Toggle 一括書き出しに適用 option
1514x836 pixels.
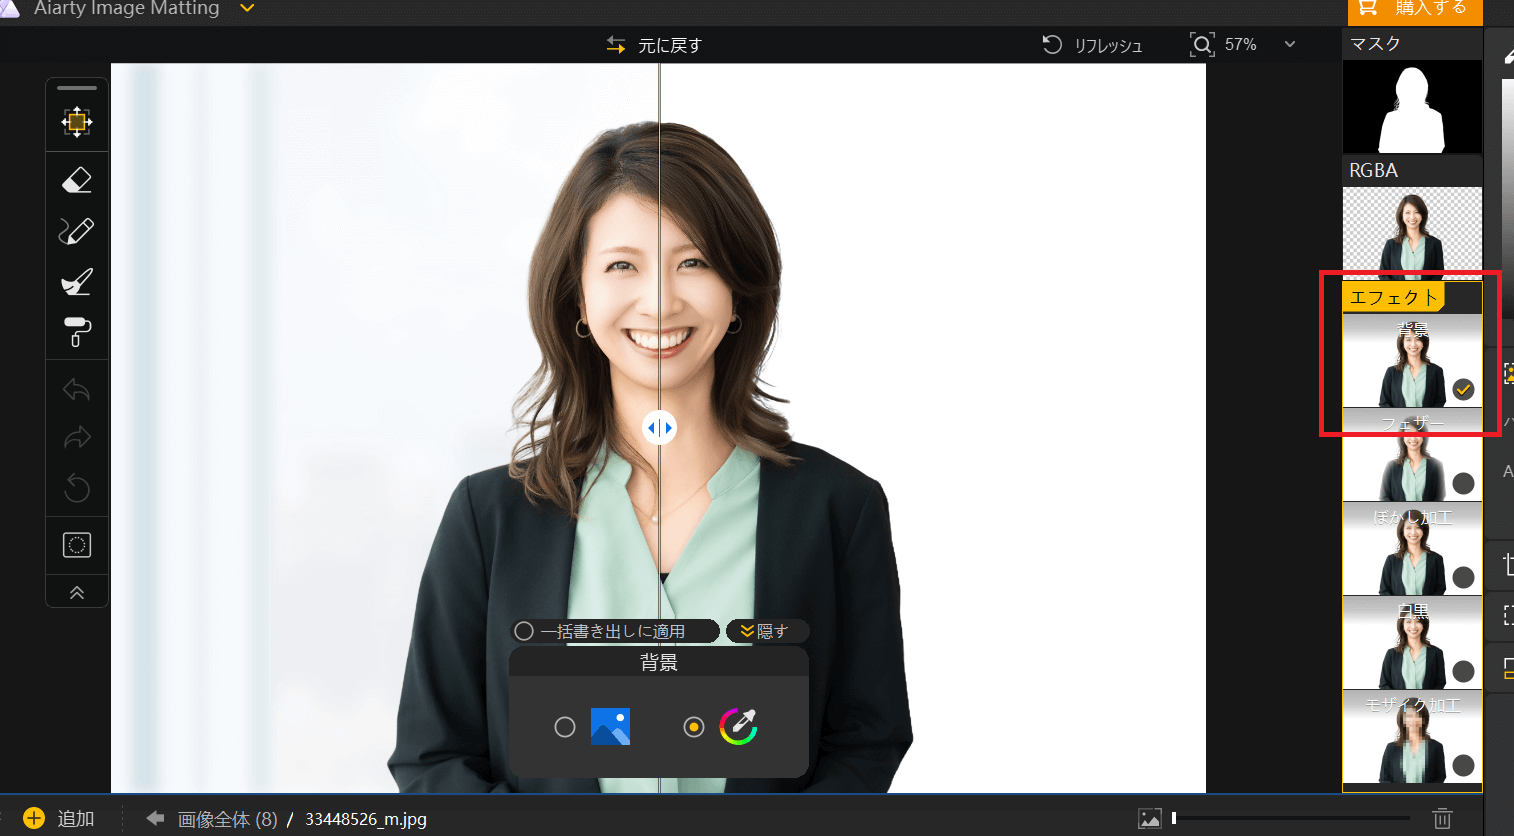[524, 631]
